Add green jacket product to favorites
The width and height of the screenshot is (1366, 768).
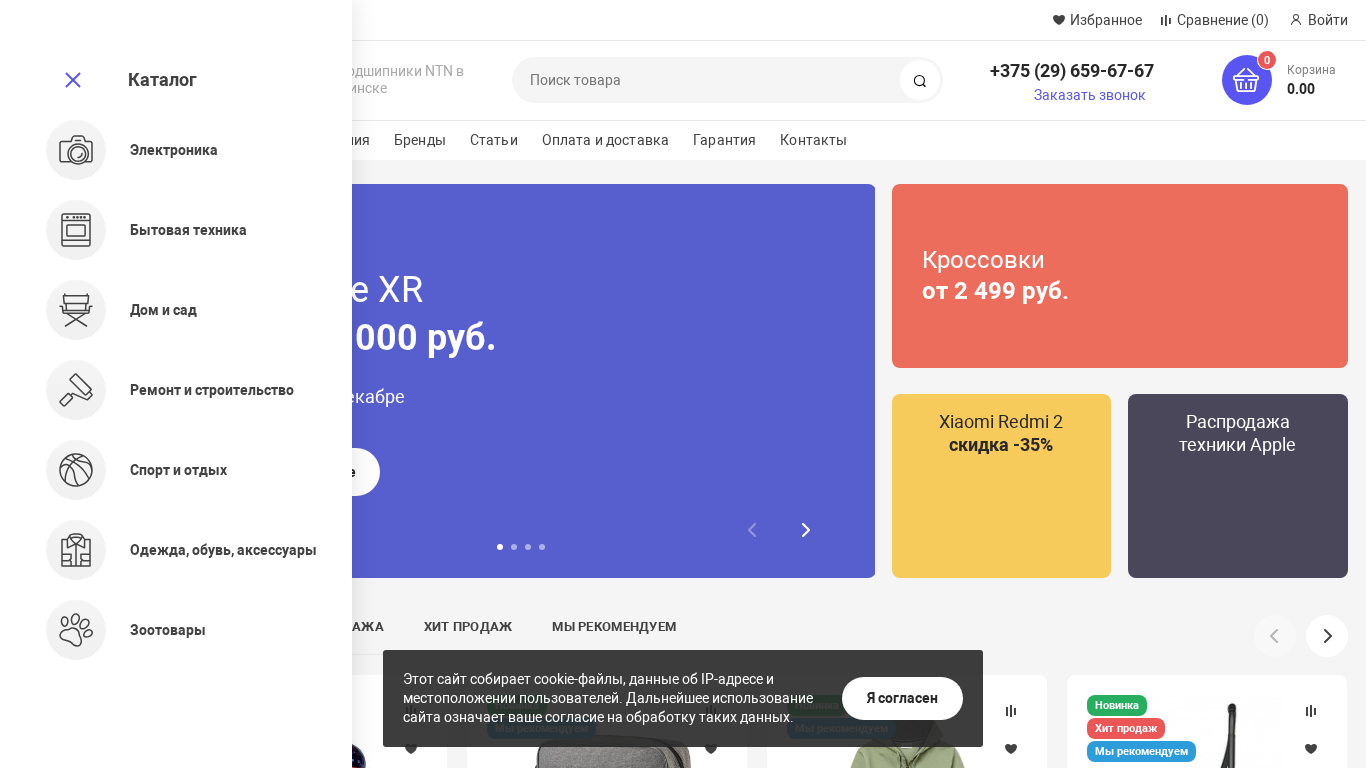tap(1011, 749)
